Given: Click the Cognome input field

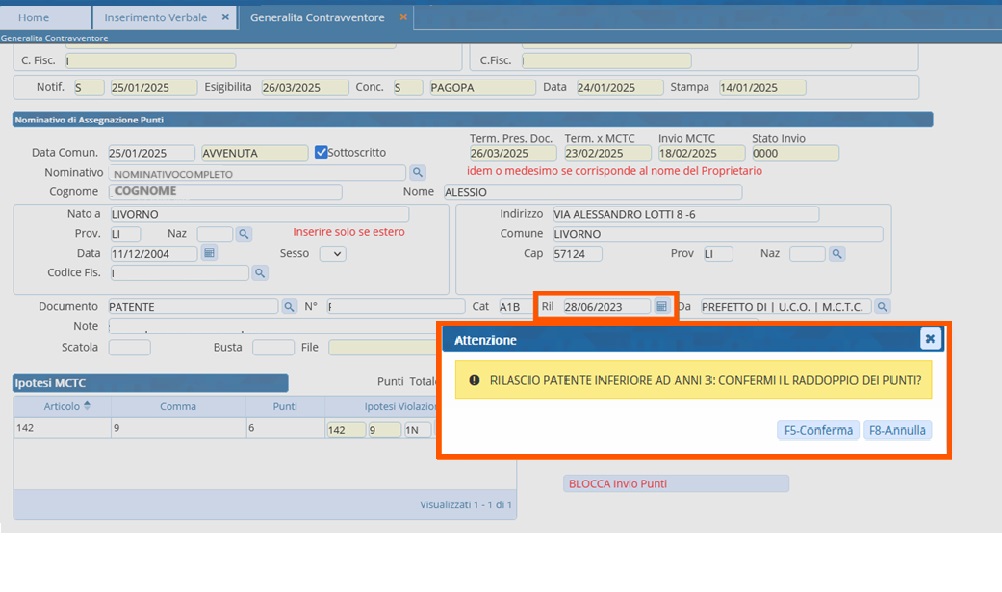Looking at the screenshot, I should click(226, 192).
